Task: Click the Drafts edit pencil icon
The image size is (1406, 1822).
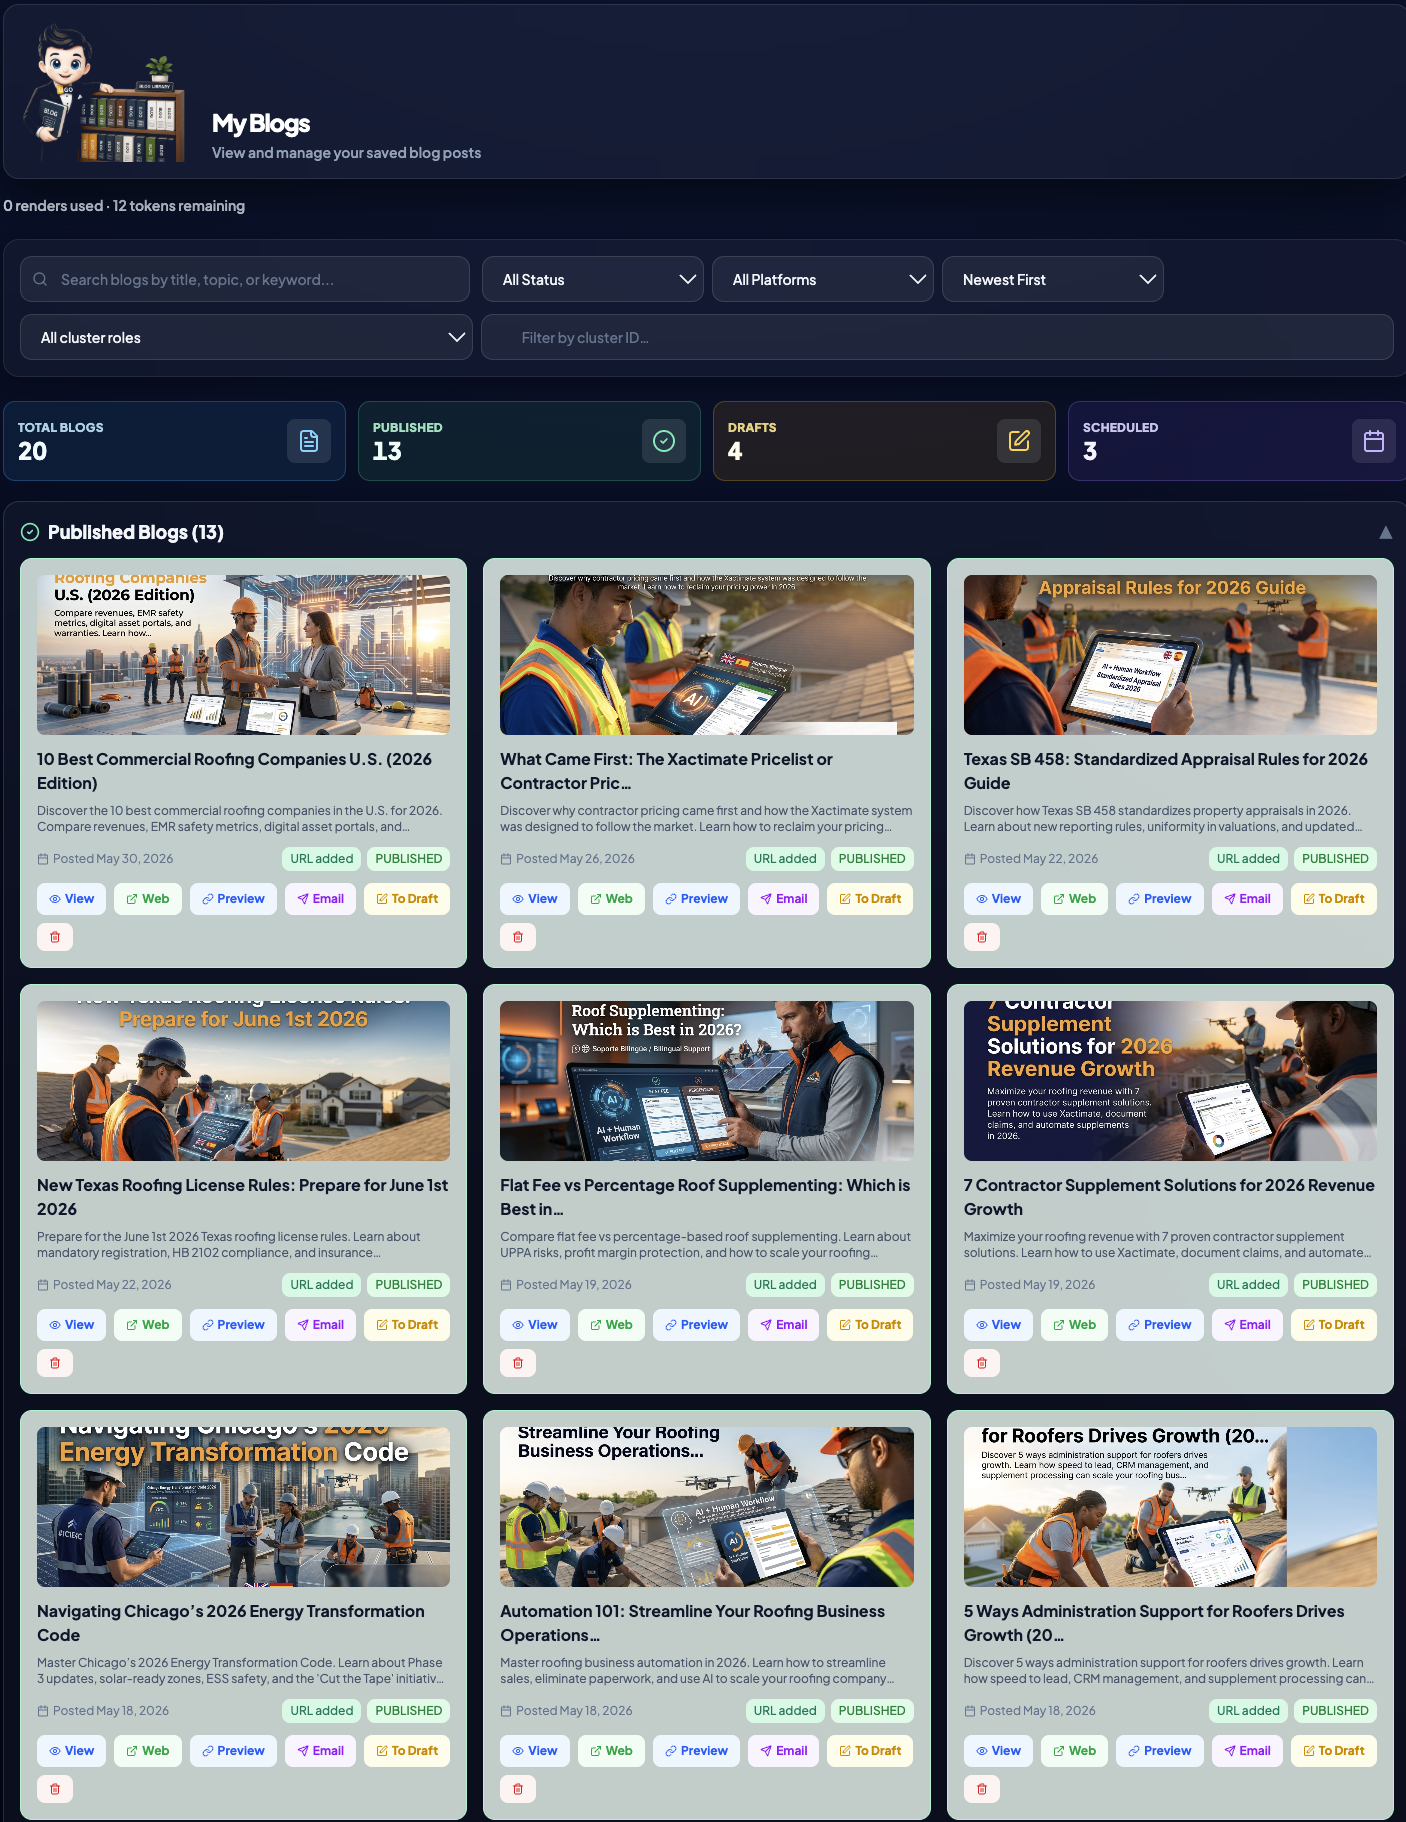Action: click(x=1019, y=441)
